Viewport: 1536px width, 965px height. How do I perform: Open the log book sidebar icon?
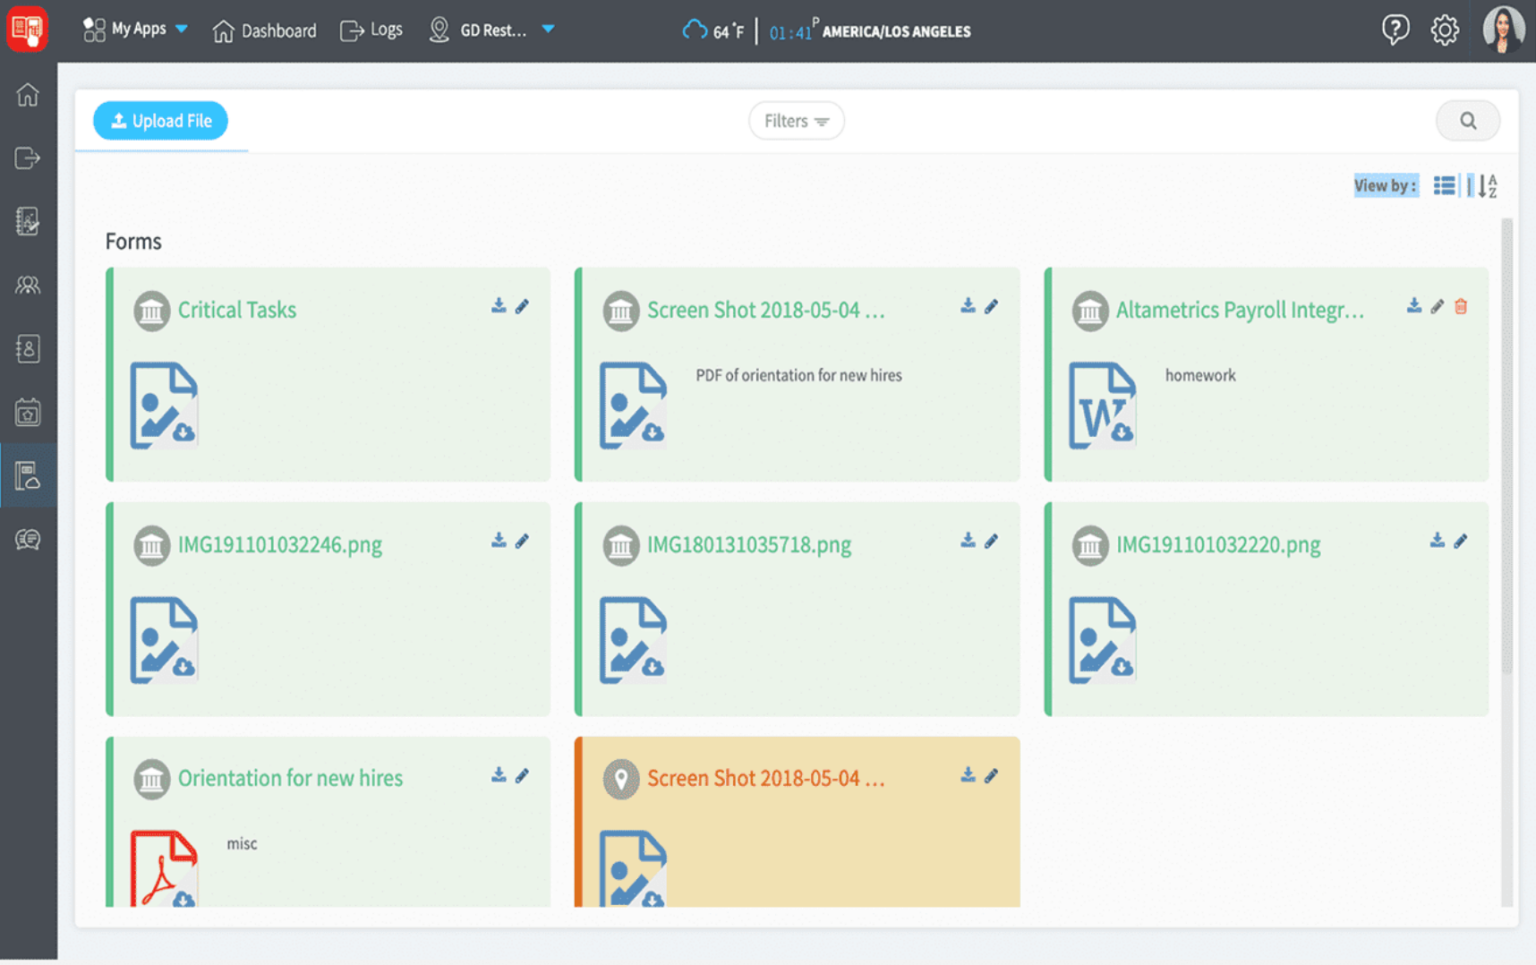click(x=28, y=221)
